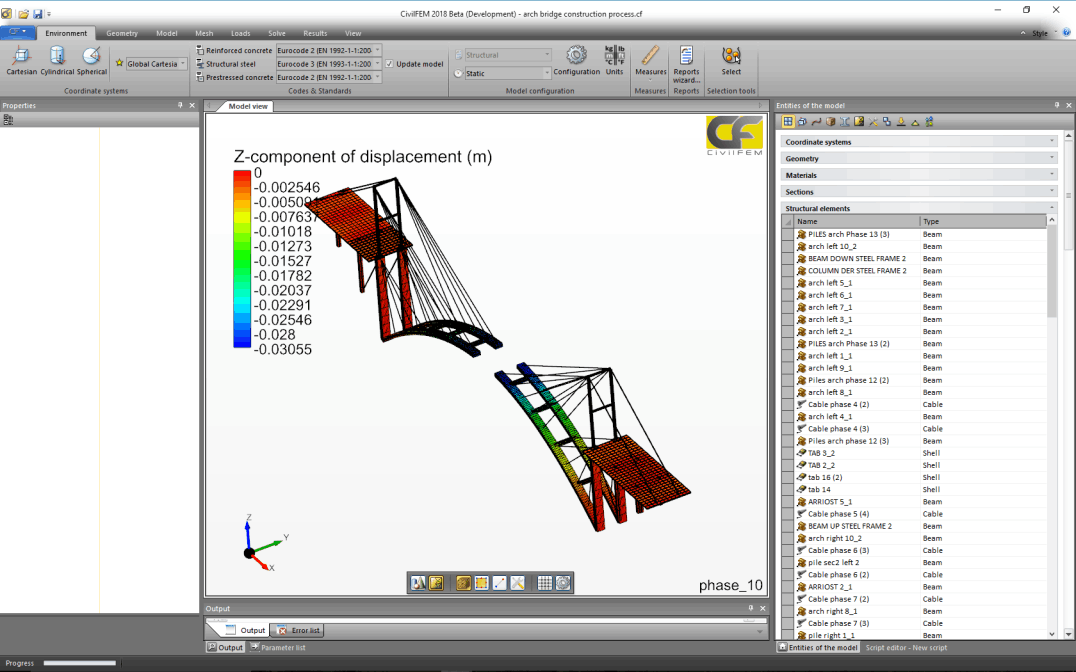Click the red top swatch of color legend
Screen dimensions: 1076x672
tap(242, 177)
